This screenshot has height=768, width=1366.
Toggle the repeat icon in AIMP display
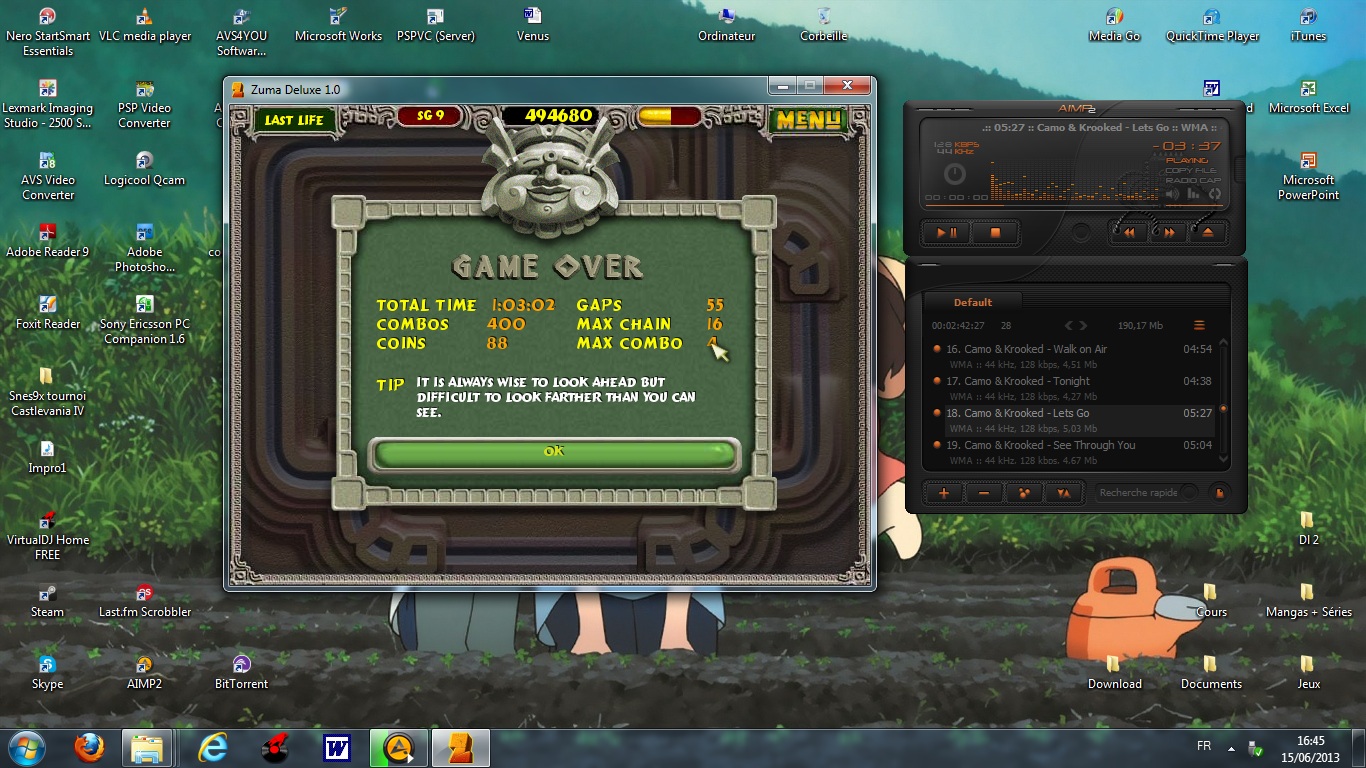(1215, 194)
